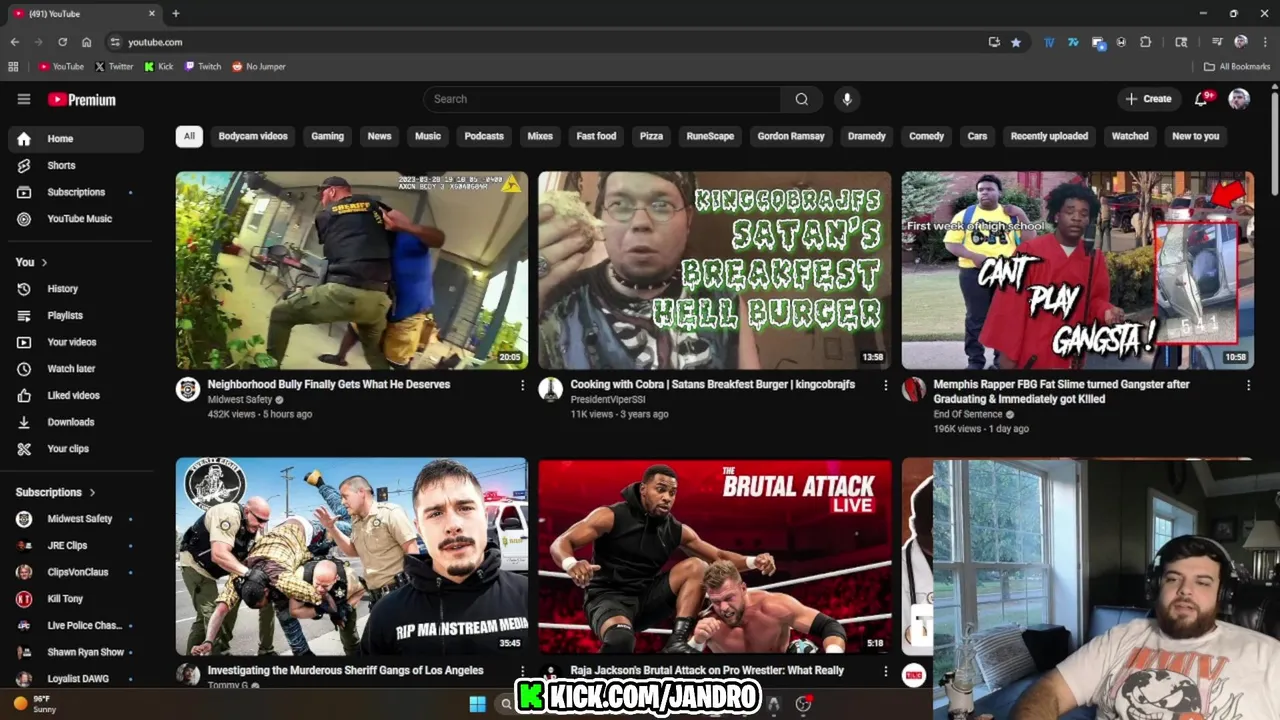Open JRE Clips subscription channel
1280x720 pixels.
coord(76,546)
